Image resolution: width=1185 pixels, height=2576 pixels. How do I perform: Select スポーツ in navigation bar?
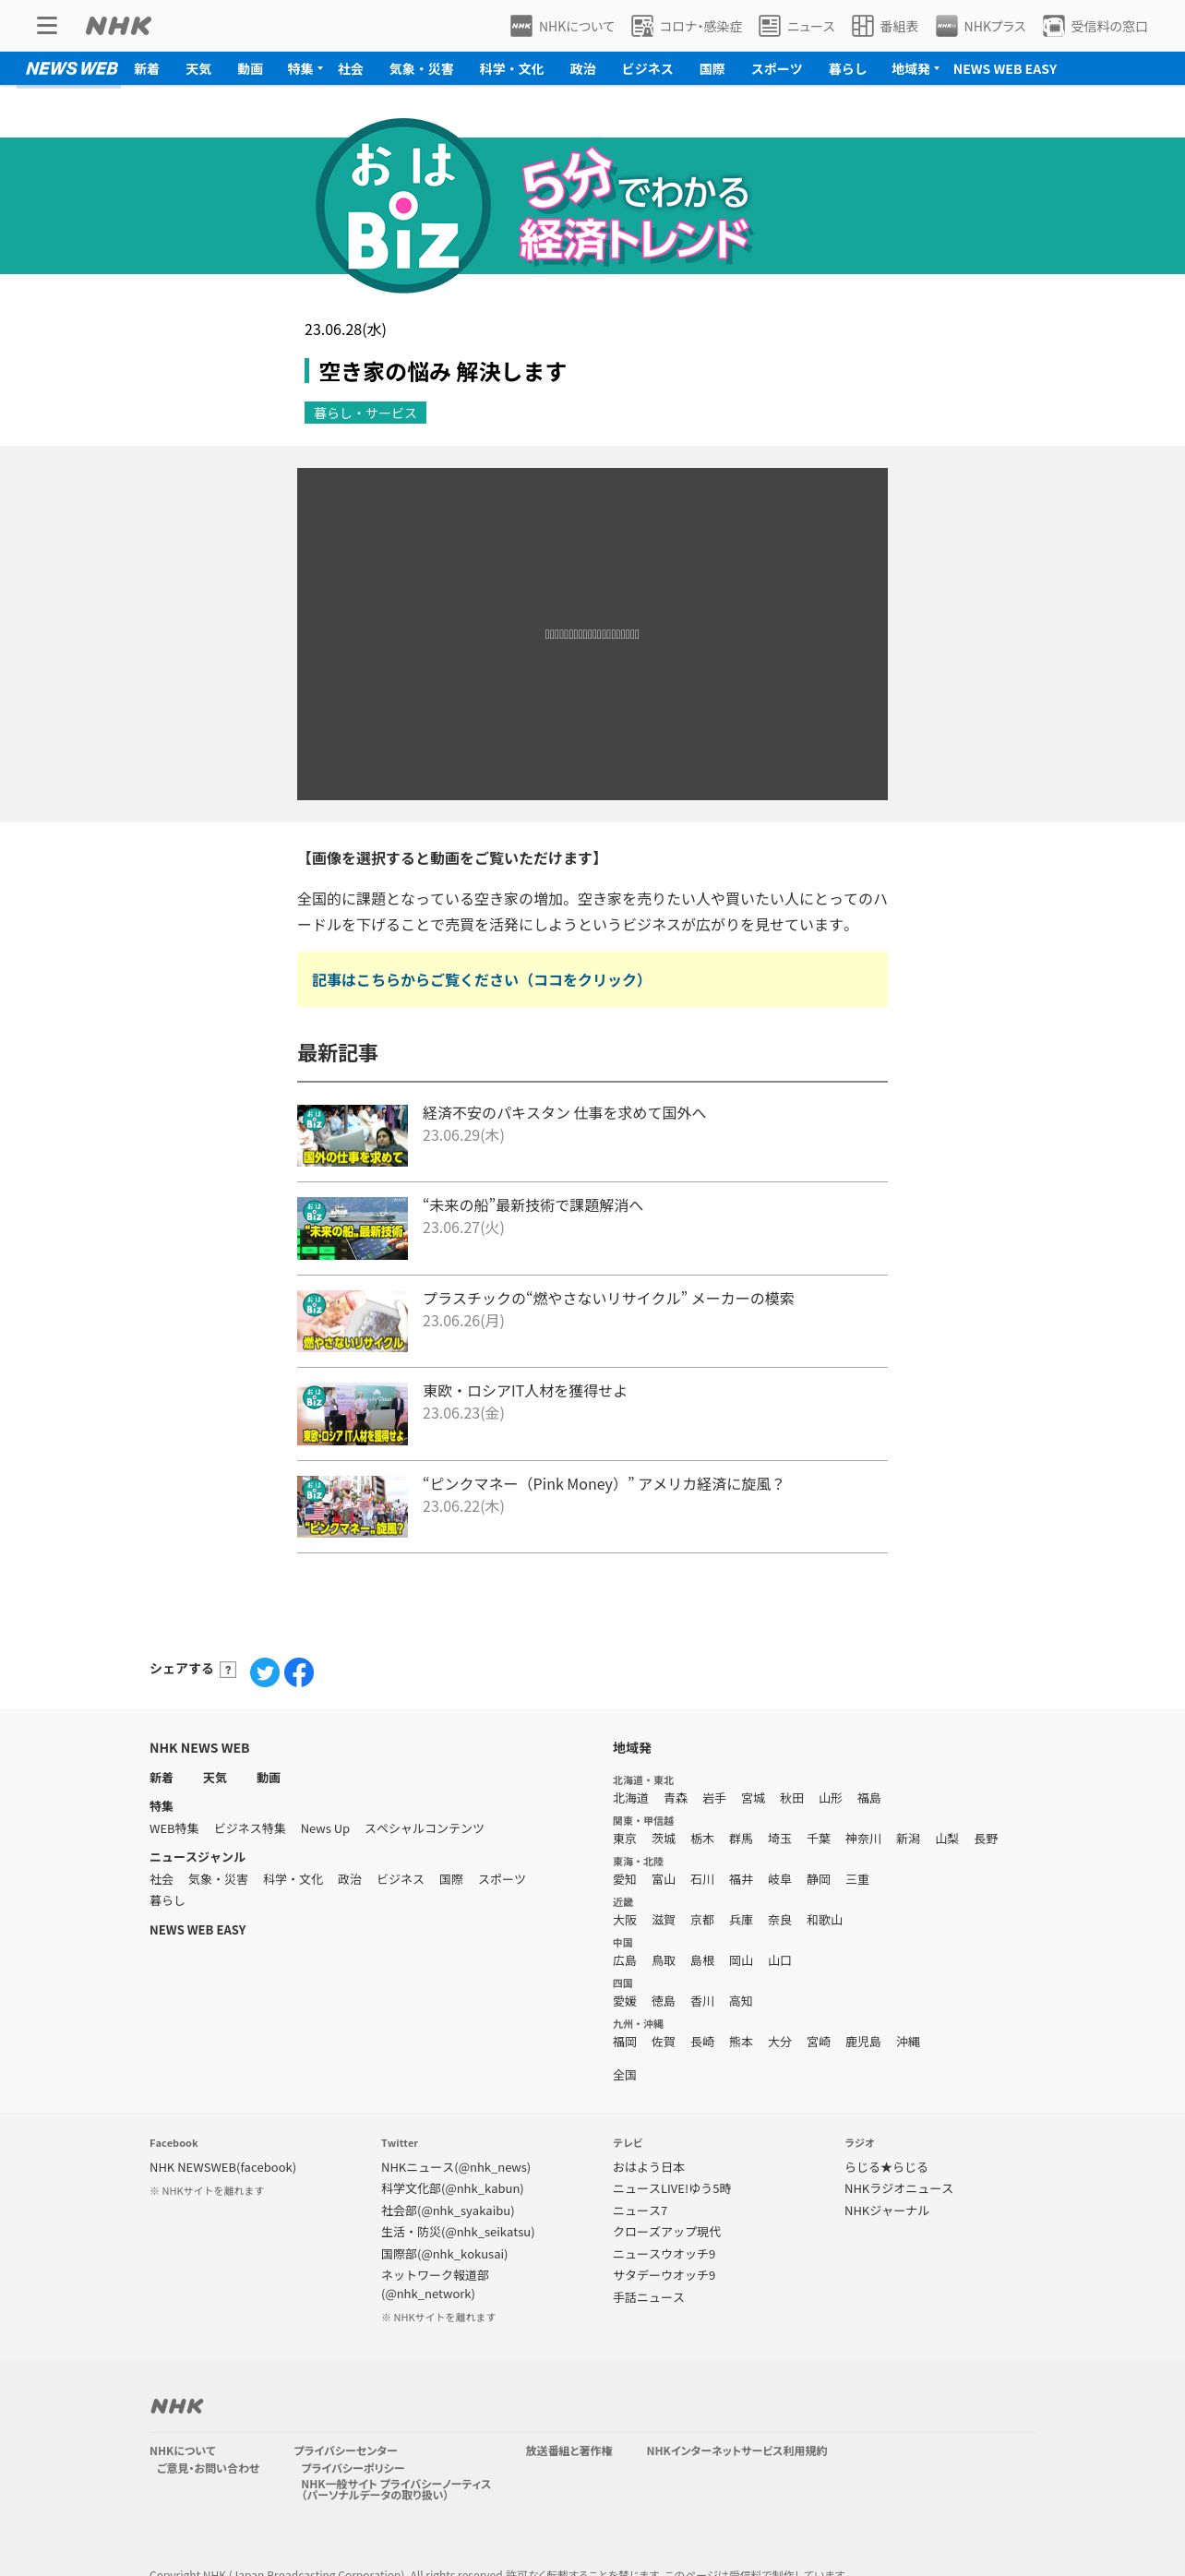[777, 69]
